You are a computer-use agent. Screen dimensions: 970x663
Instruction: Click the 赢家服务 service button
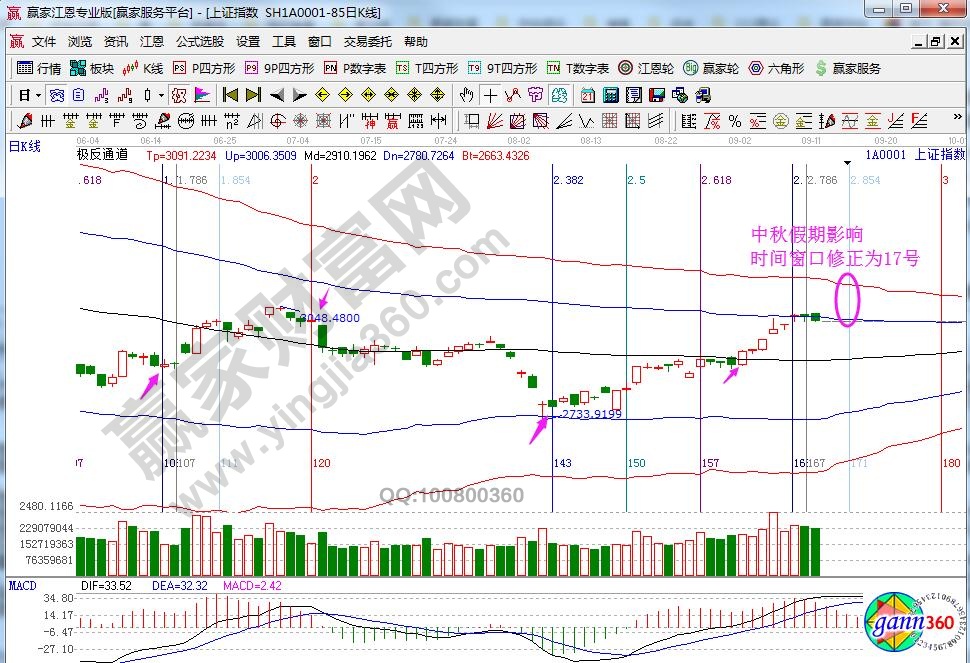(850, 68)
